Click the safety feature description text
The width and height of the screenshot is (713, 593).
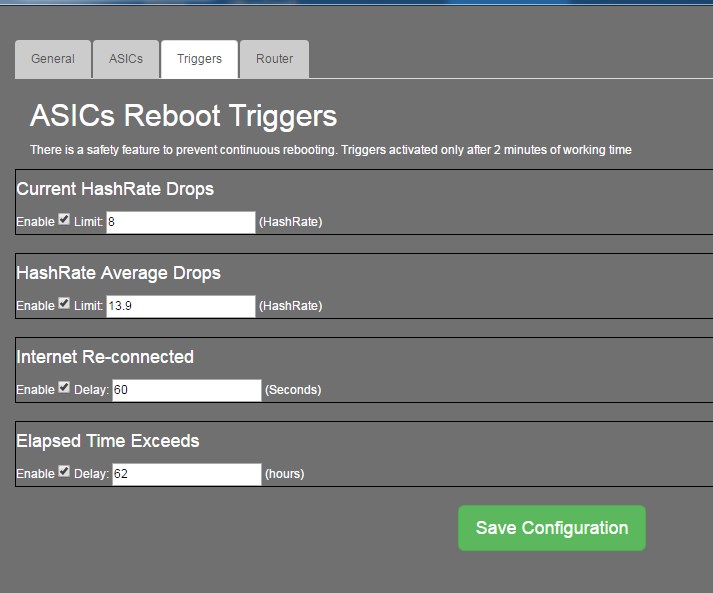pyautogui.click(x=331, y=150)
